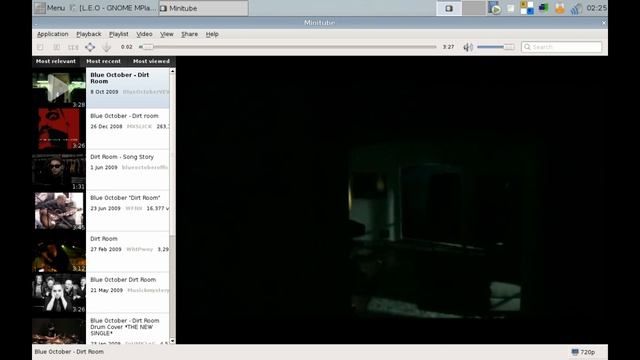Open the Help menu

[x=212, y=34]
